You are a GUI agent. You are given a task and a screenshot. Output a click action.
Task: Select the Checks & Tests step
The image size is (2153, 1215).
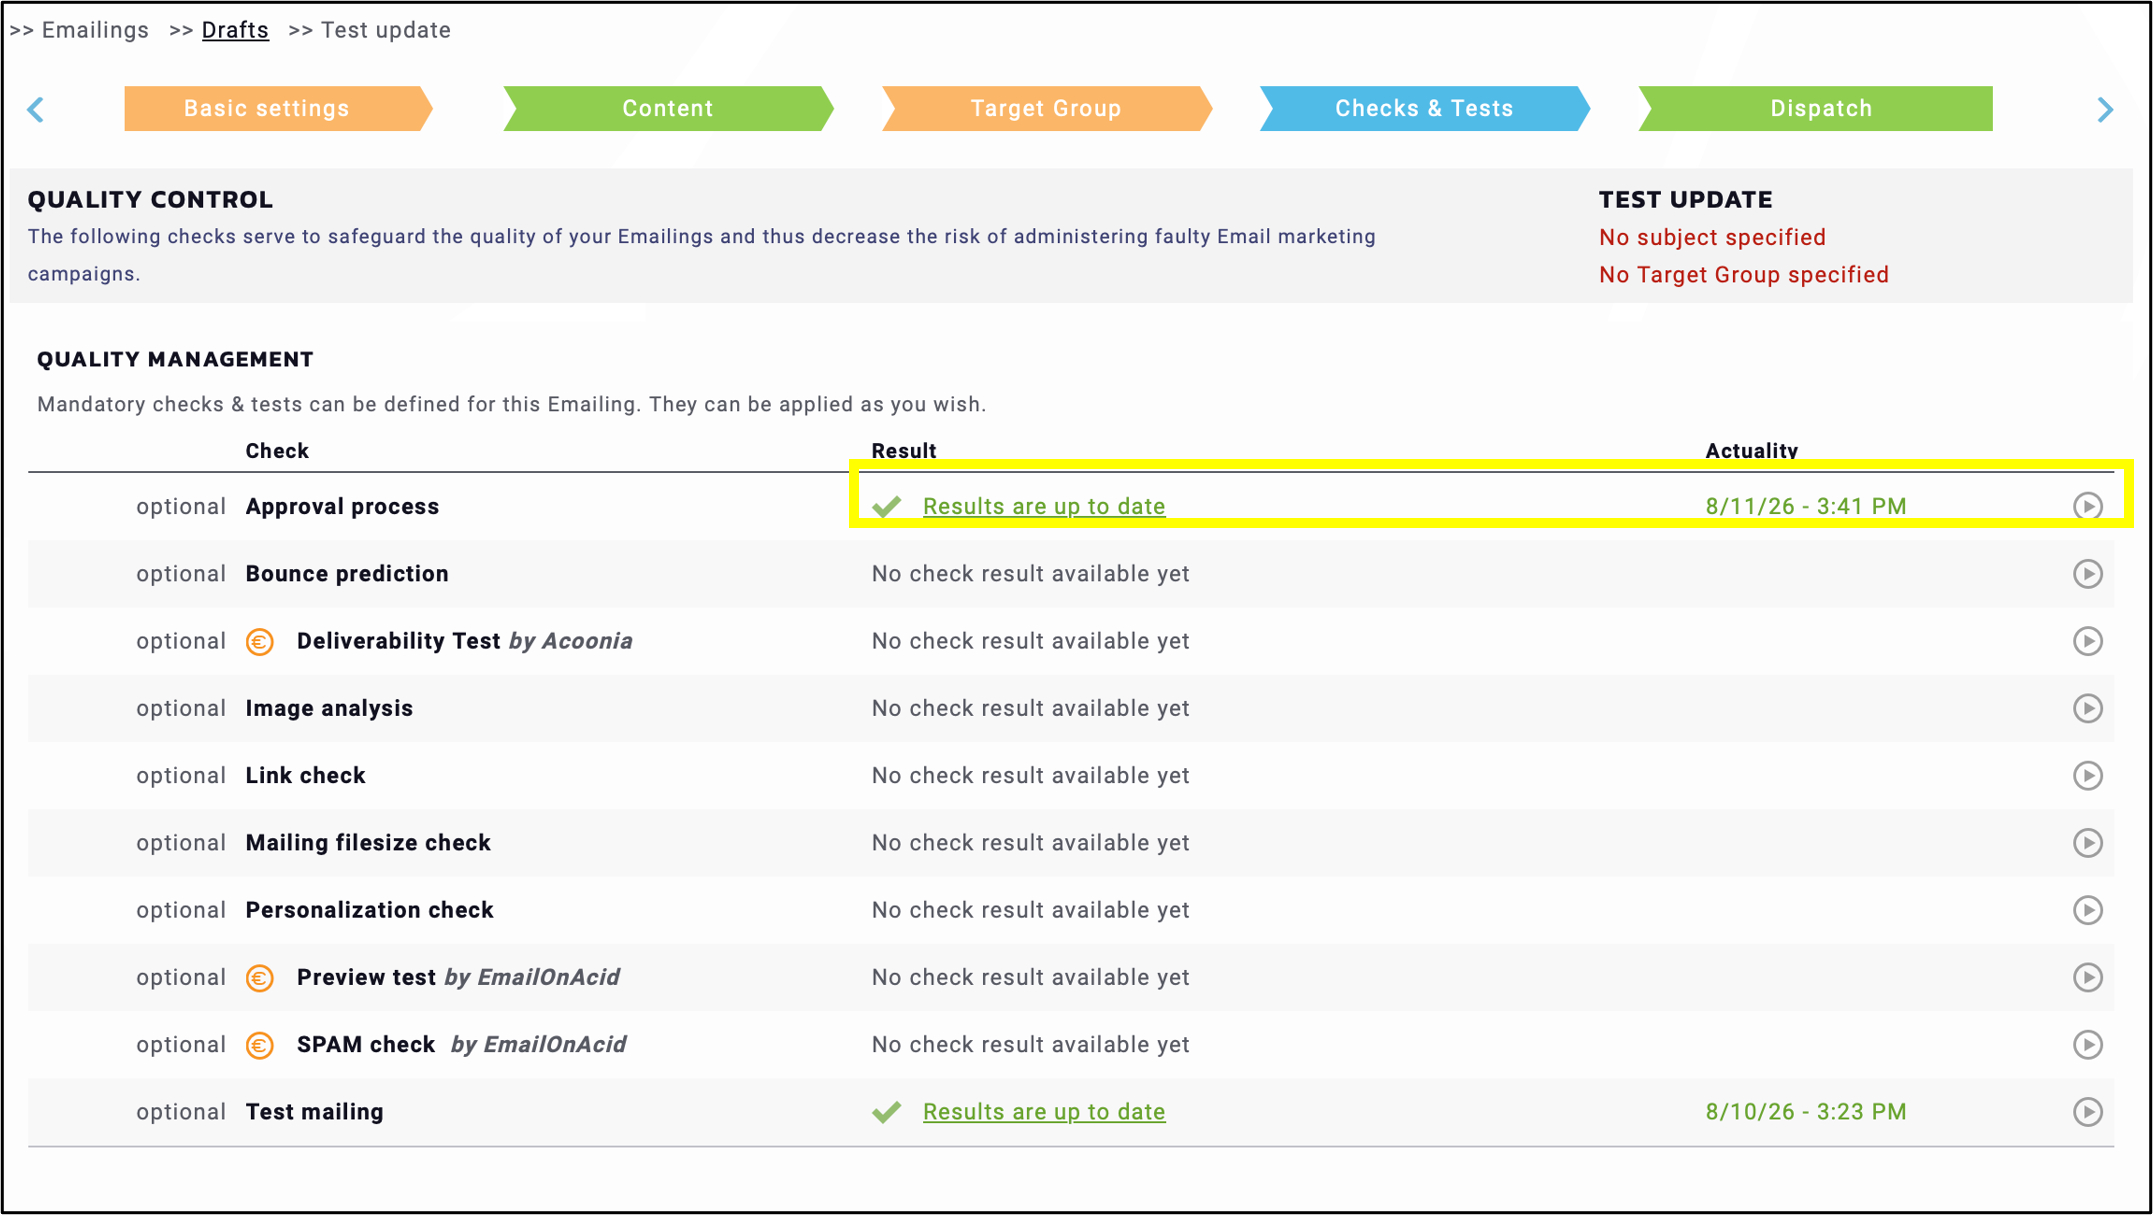coord(1425,108)
